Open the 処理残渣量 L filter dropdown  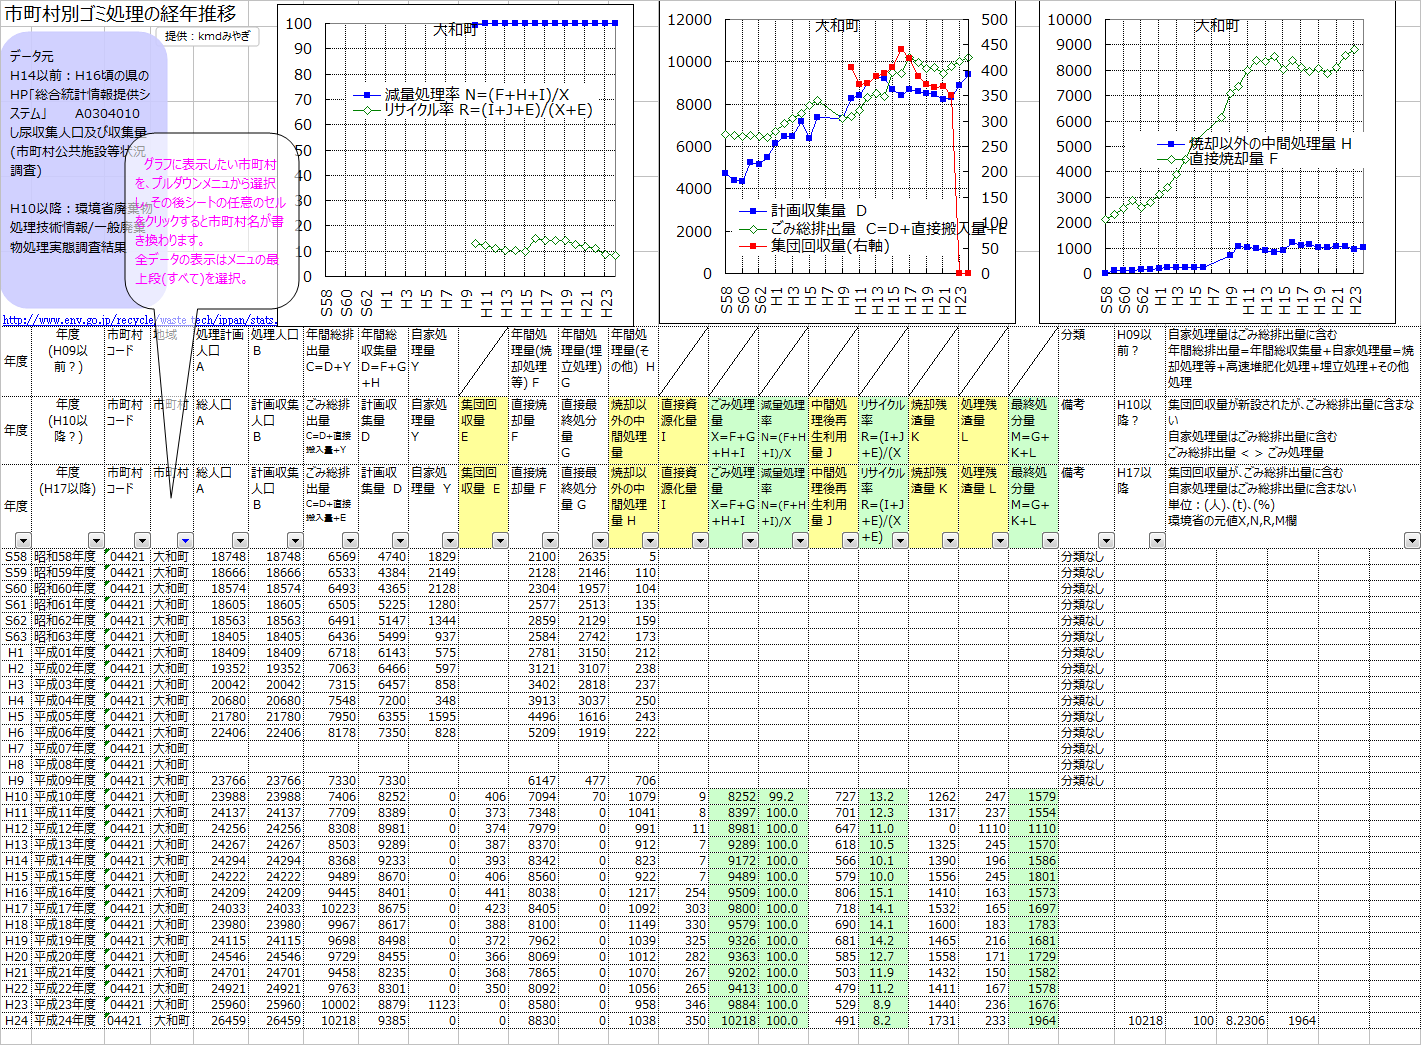pos(1000,541)
